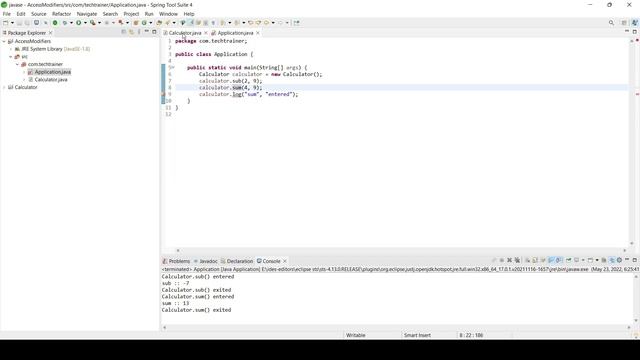
Task: Click Remove All Terminated Launches in Console
Action: click(x=517, y=260)
